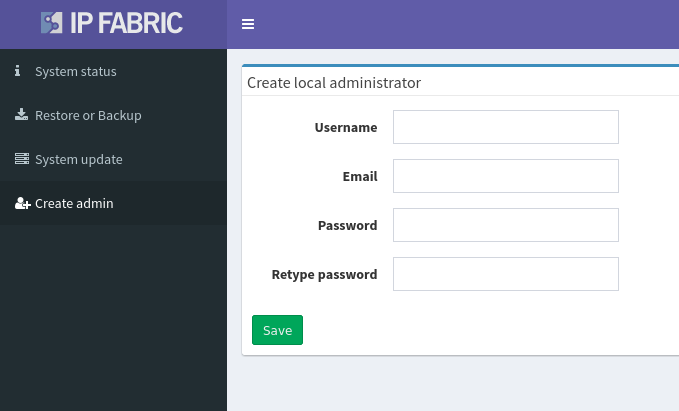Click the System update server icon
The height and width of the screenshot is (411, 679).
point(22,159)
